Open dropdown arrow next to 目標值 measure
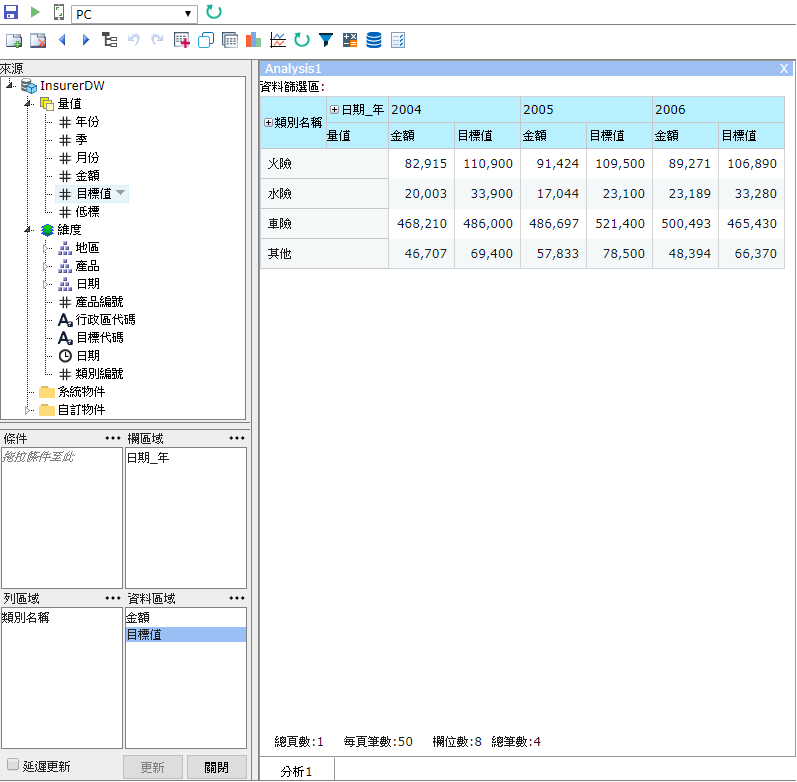 pos(121,193)
